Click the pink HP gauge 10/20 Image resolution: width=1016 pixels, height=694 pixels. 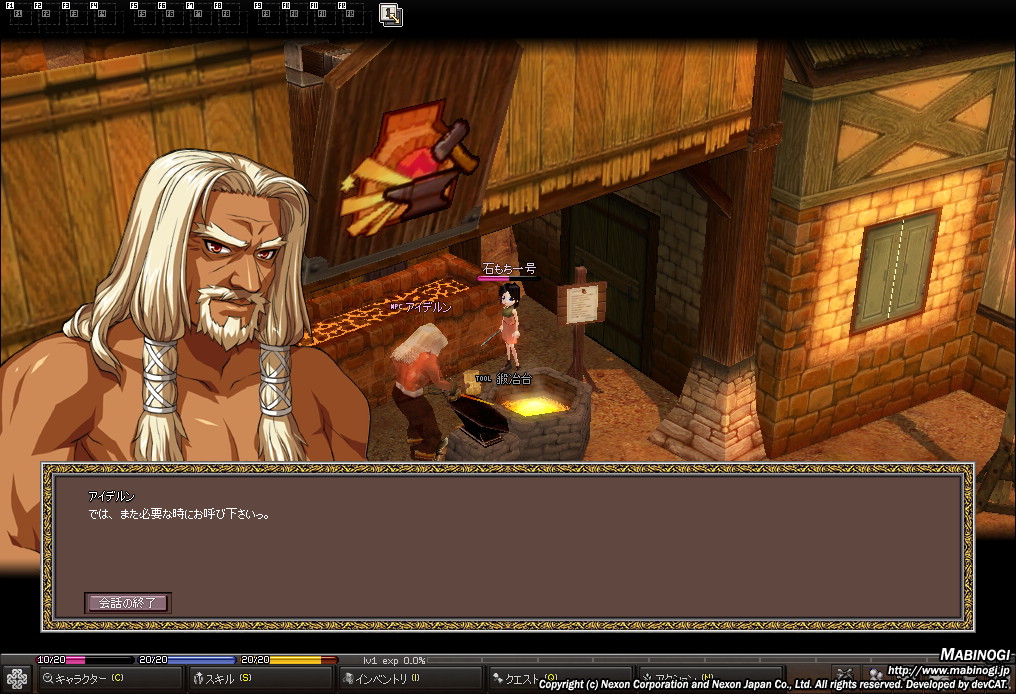point(84,660)
